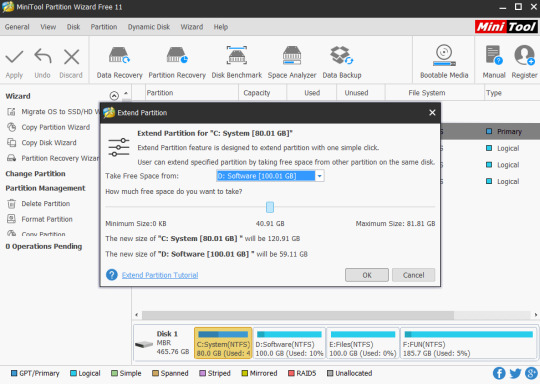Click the Apply checkmark icon
This screenshot has width=540, height=384.
[14, 56]
